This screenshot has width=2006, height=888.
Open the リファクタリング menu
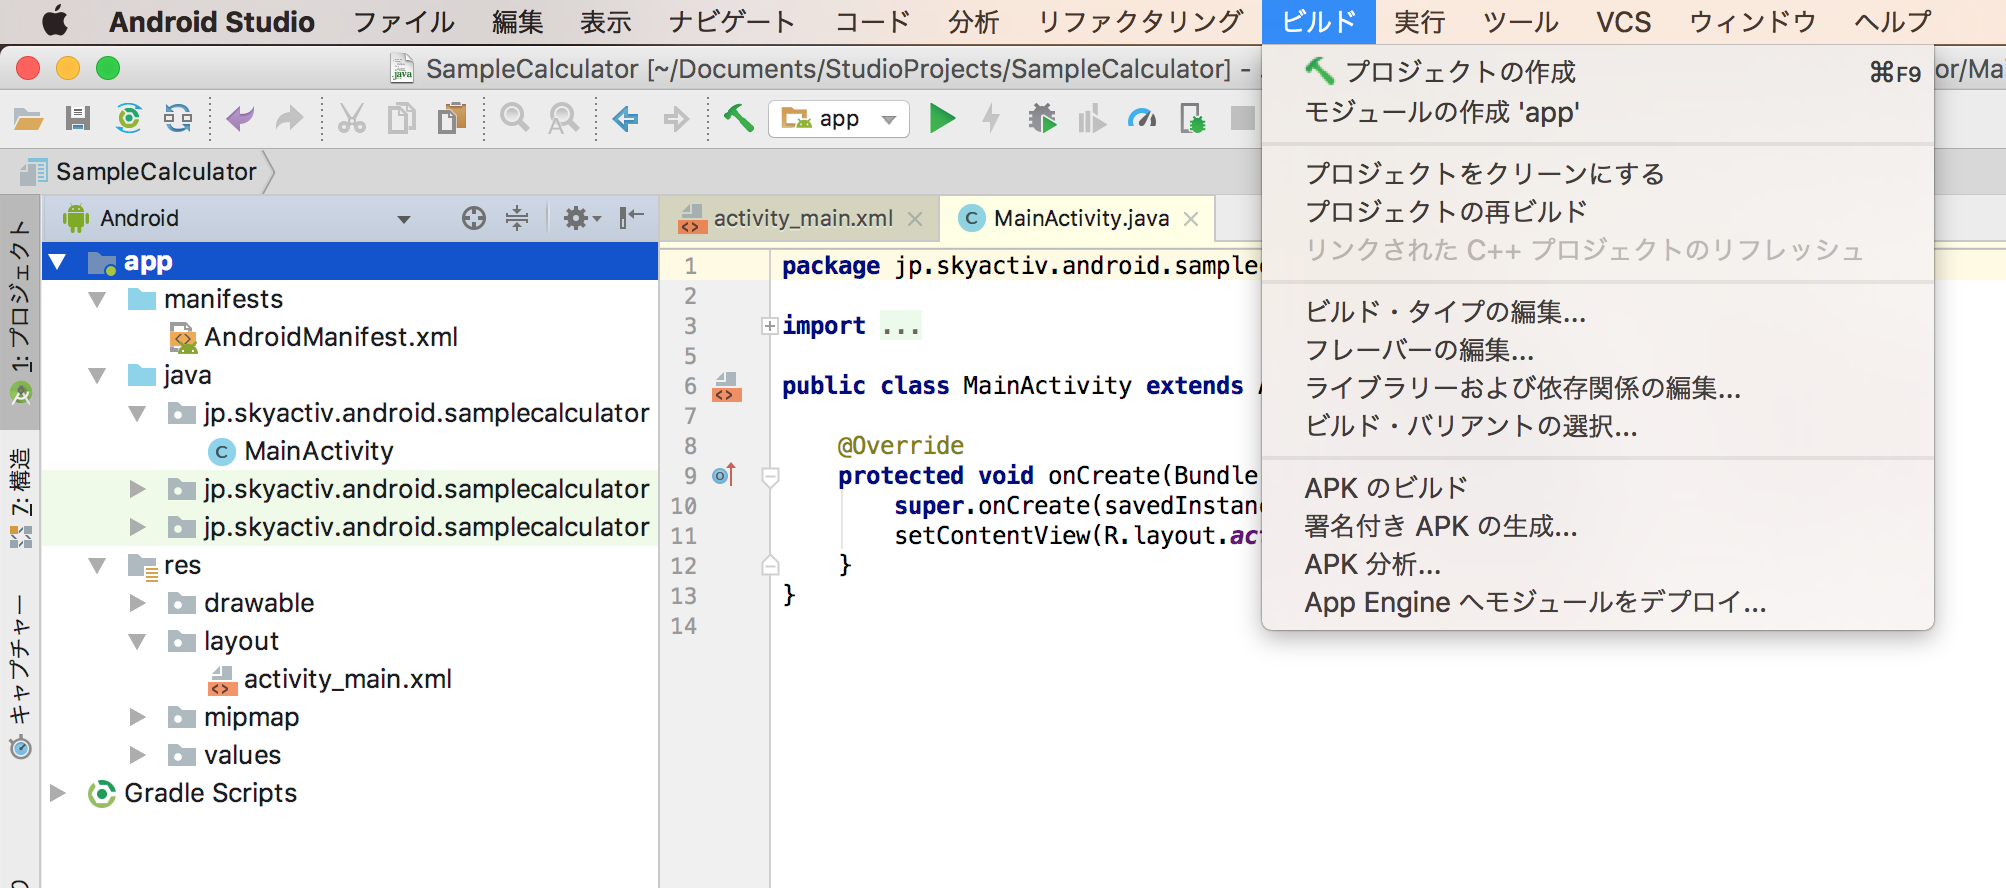[x=1141, y=22]
